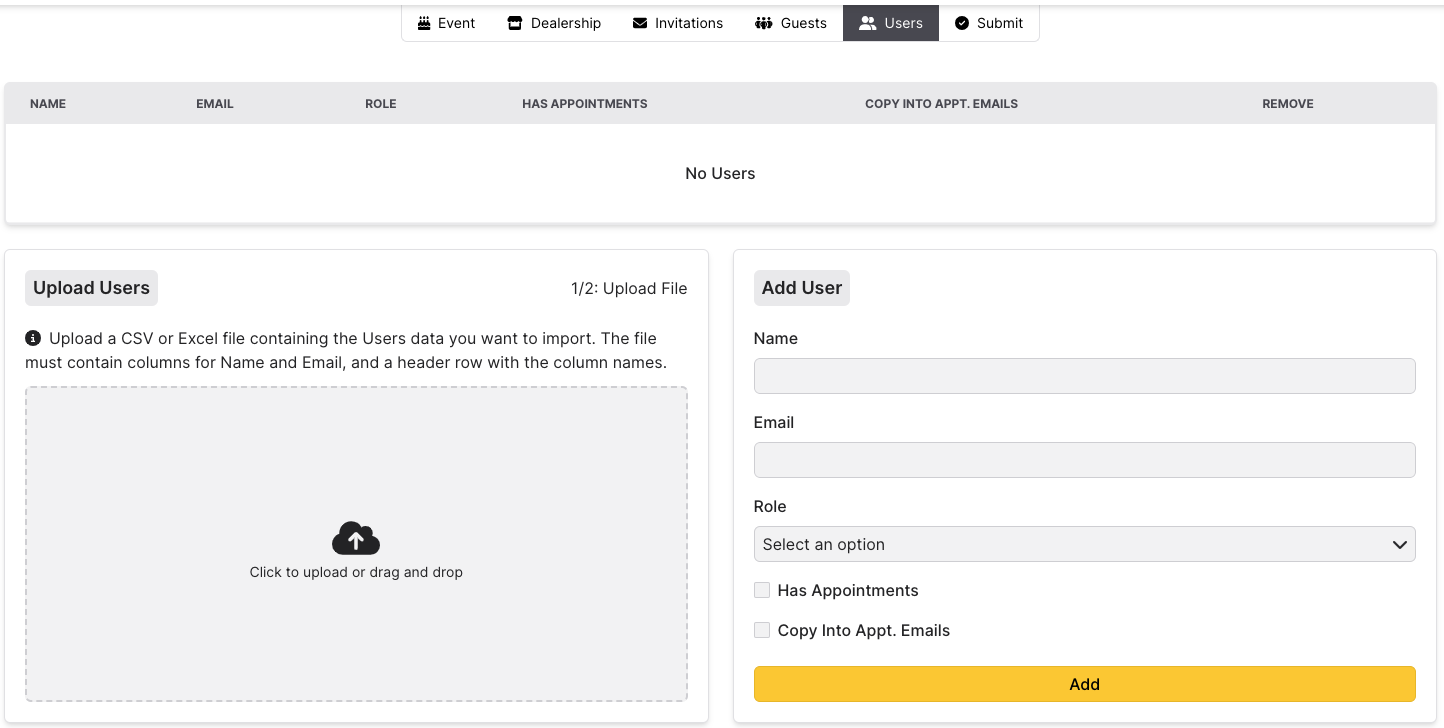
Task: Click the cloud upload icon in the drop zone
Action: [x=356, y=537]
